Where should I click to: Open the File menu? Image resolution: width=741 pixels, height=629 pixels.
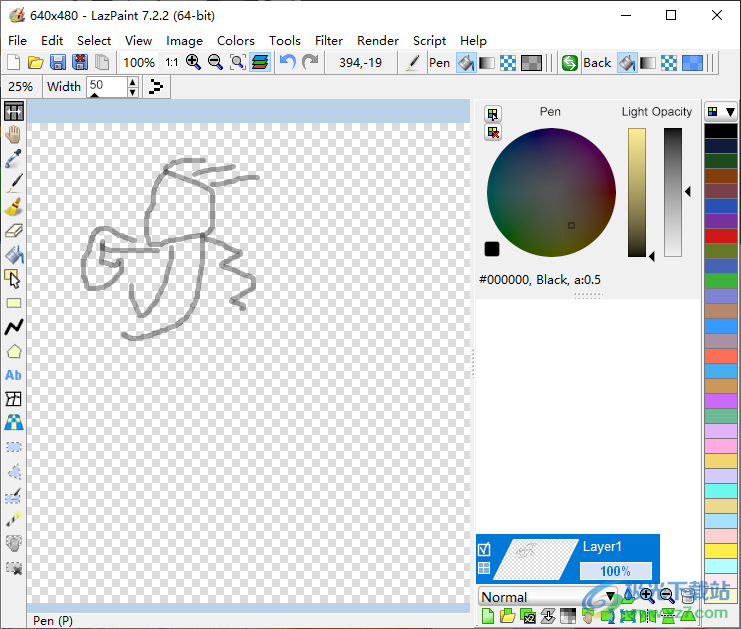[x=17, y=41]
